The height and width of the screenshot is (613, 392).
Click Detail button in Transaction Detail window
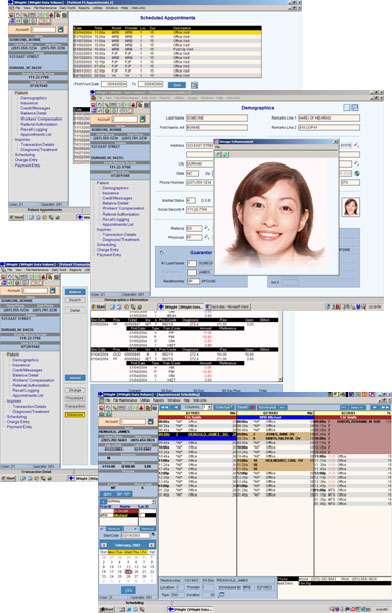tap(75, 310)
